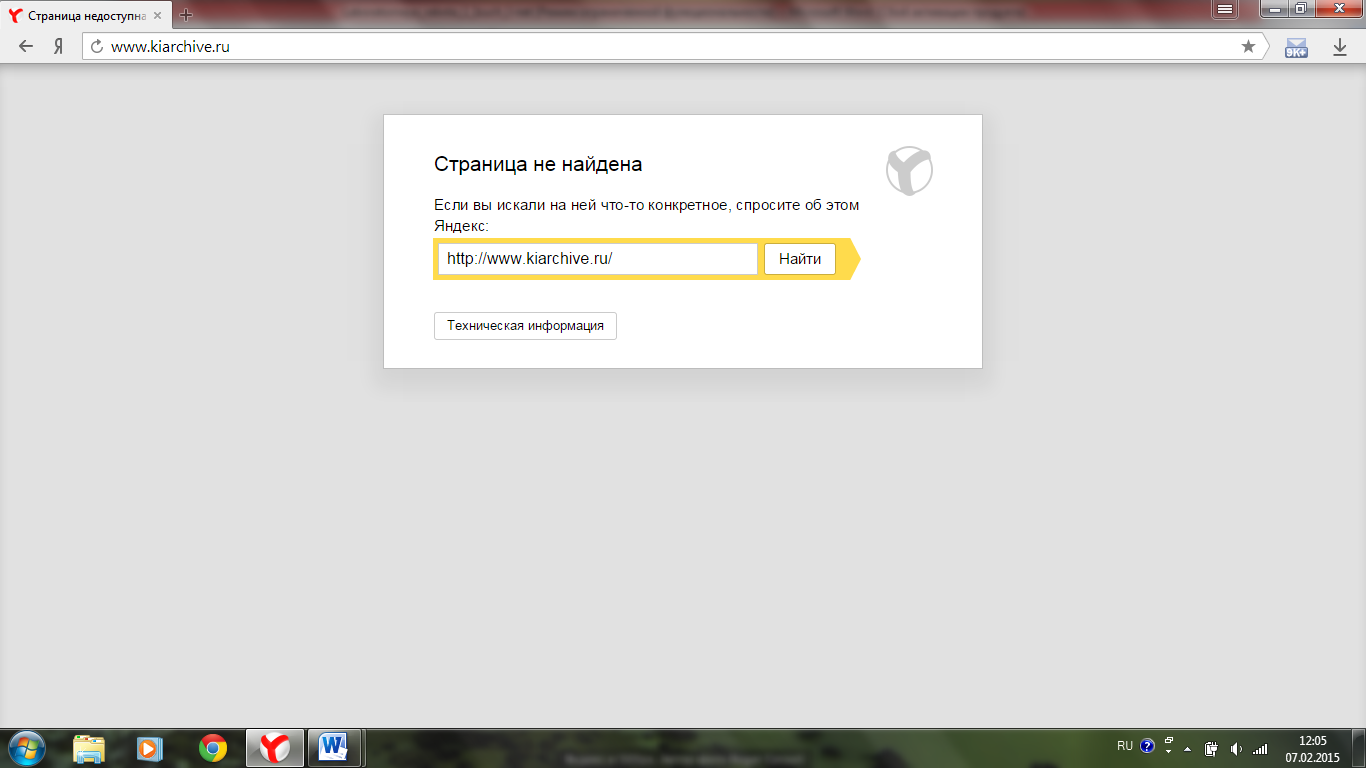The height and width of the screenshot is (768, 1366).
Task: Open the power plug tray icon
Action: point(1211,748)
